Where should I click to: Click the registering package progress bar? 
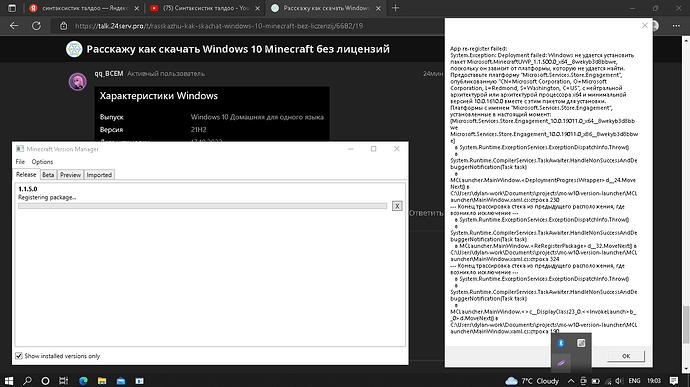202,206
